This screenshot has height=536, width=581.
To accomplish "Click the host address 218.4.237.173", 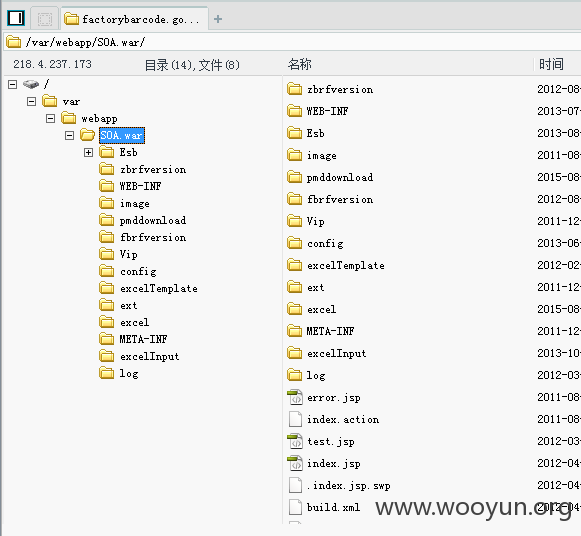I will click(52, 64).
